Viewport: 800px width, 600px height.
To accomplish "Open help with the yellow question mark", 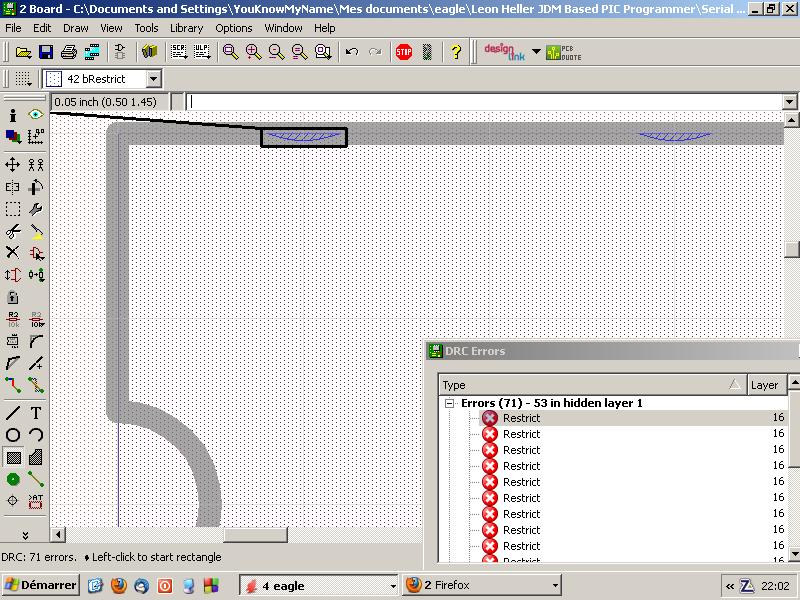I will [456, 52].
